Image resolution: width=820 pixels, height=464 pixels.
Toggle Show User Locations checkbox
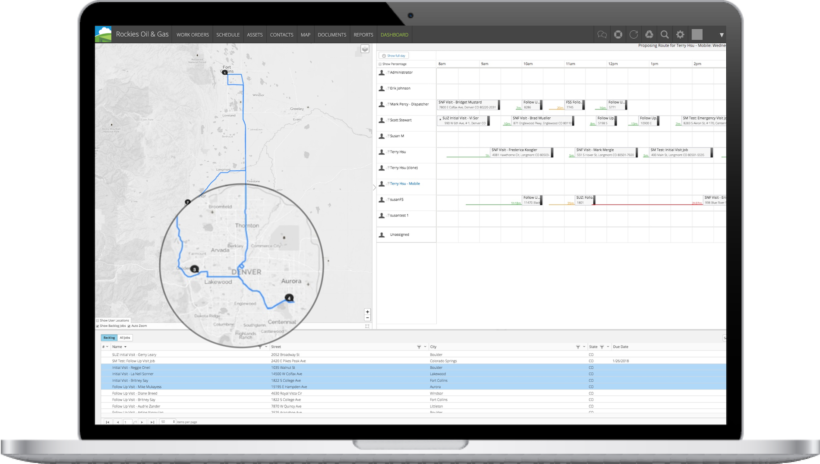point(97,320)
